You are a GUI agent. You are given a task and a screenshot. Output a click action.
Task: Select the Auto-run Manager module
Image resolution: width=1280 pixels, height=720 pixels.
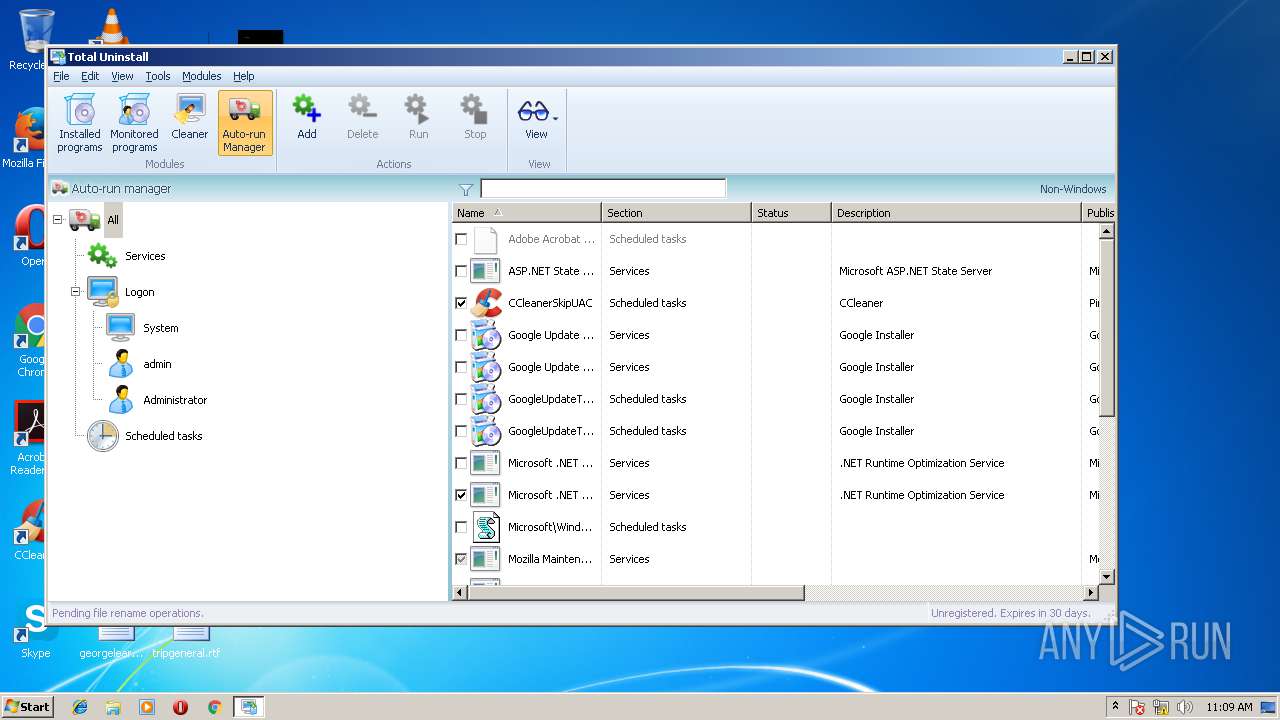pos(245,123)
